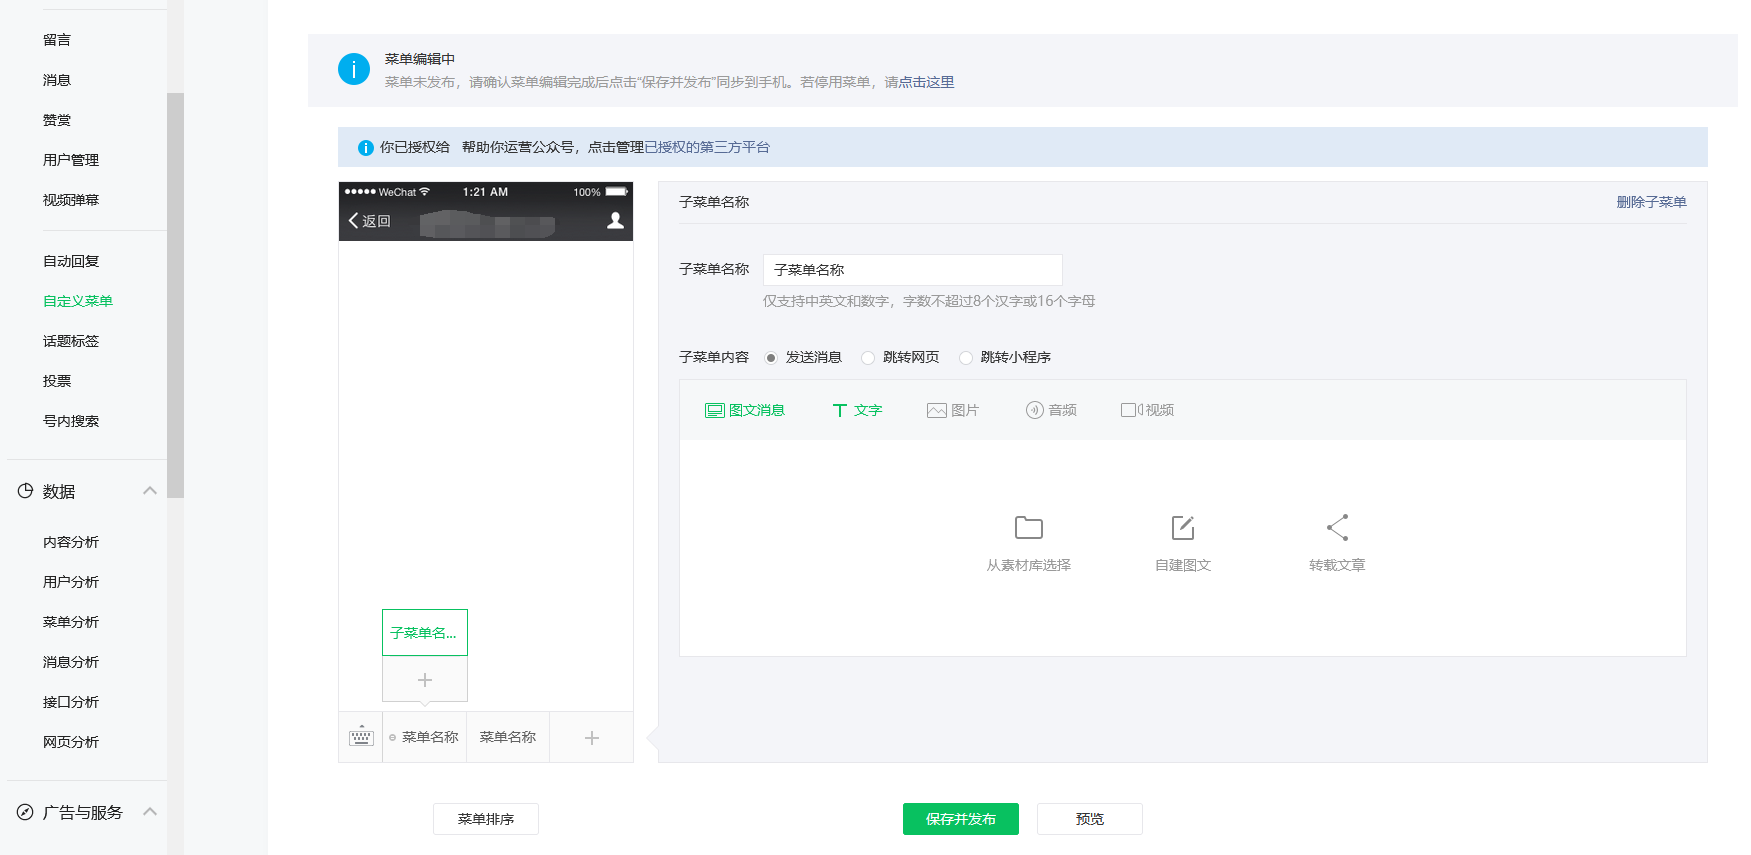
Task: Select 跳转网页 radio option
Action: click(868, 358)
